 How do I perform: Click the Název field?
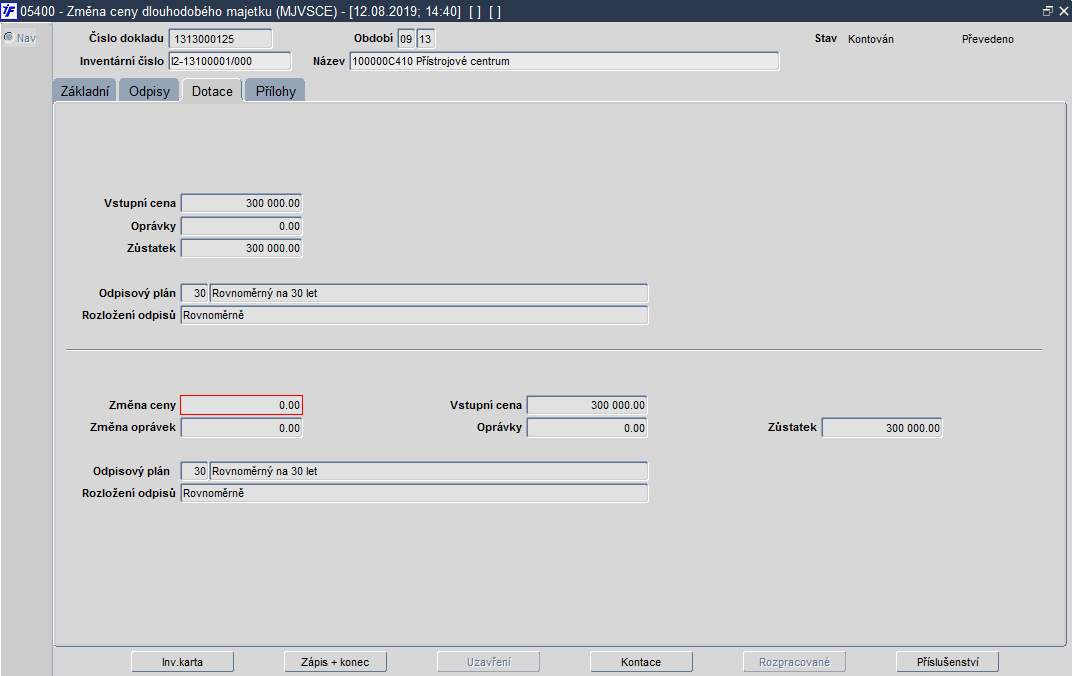(564, 61)
